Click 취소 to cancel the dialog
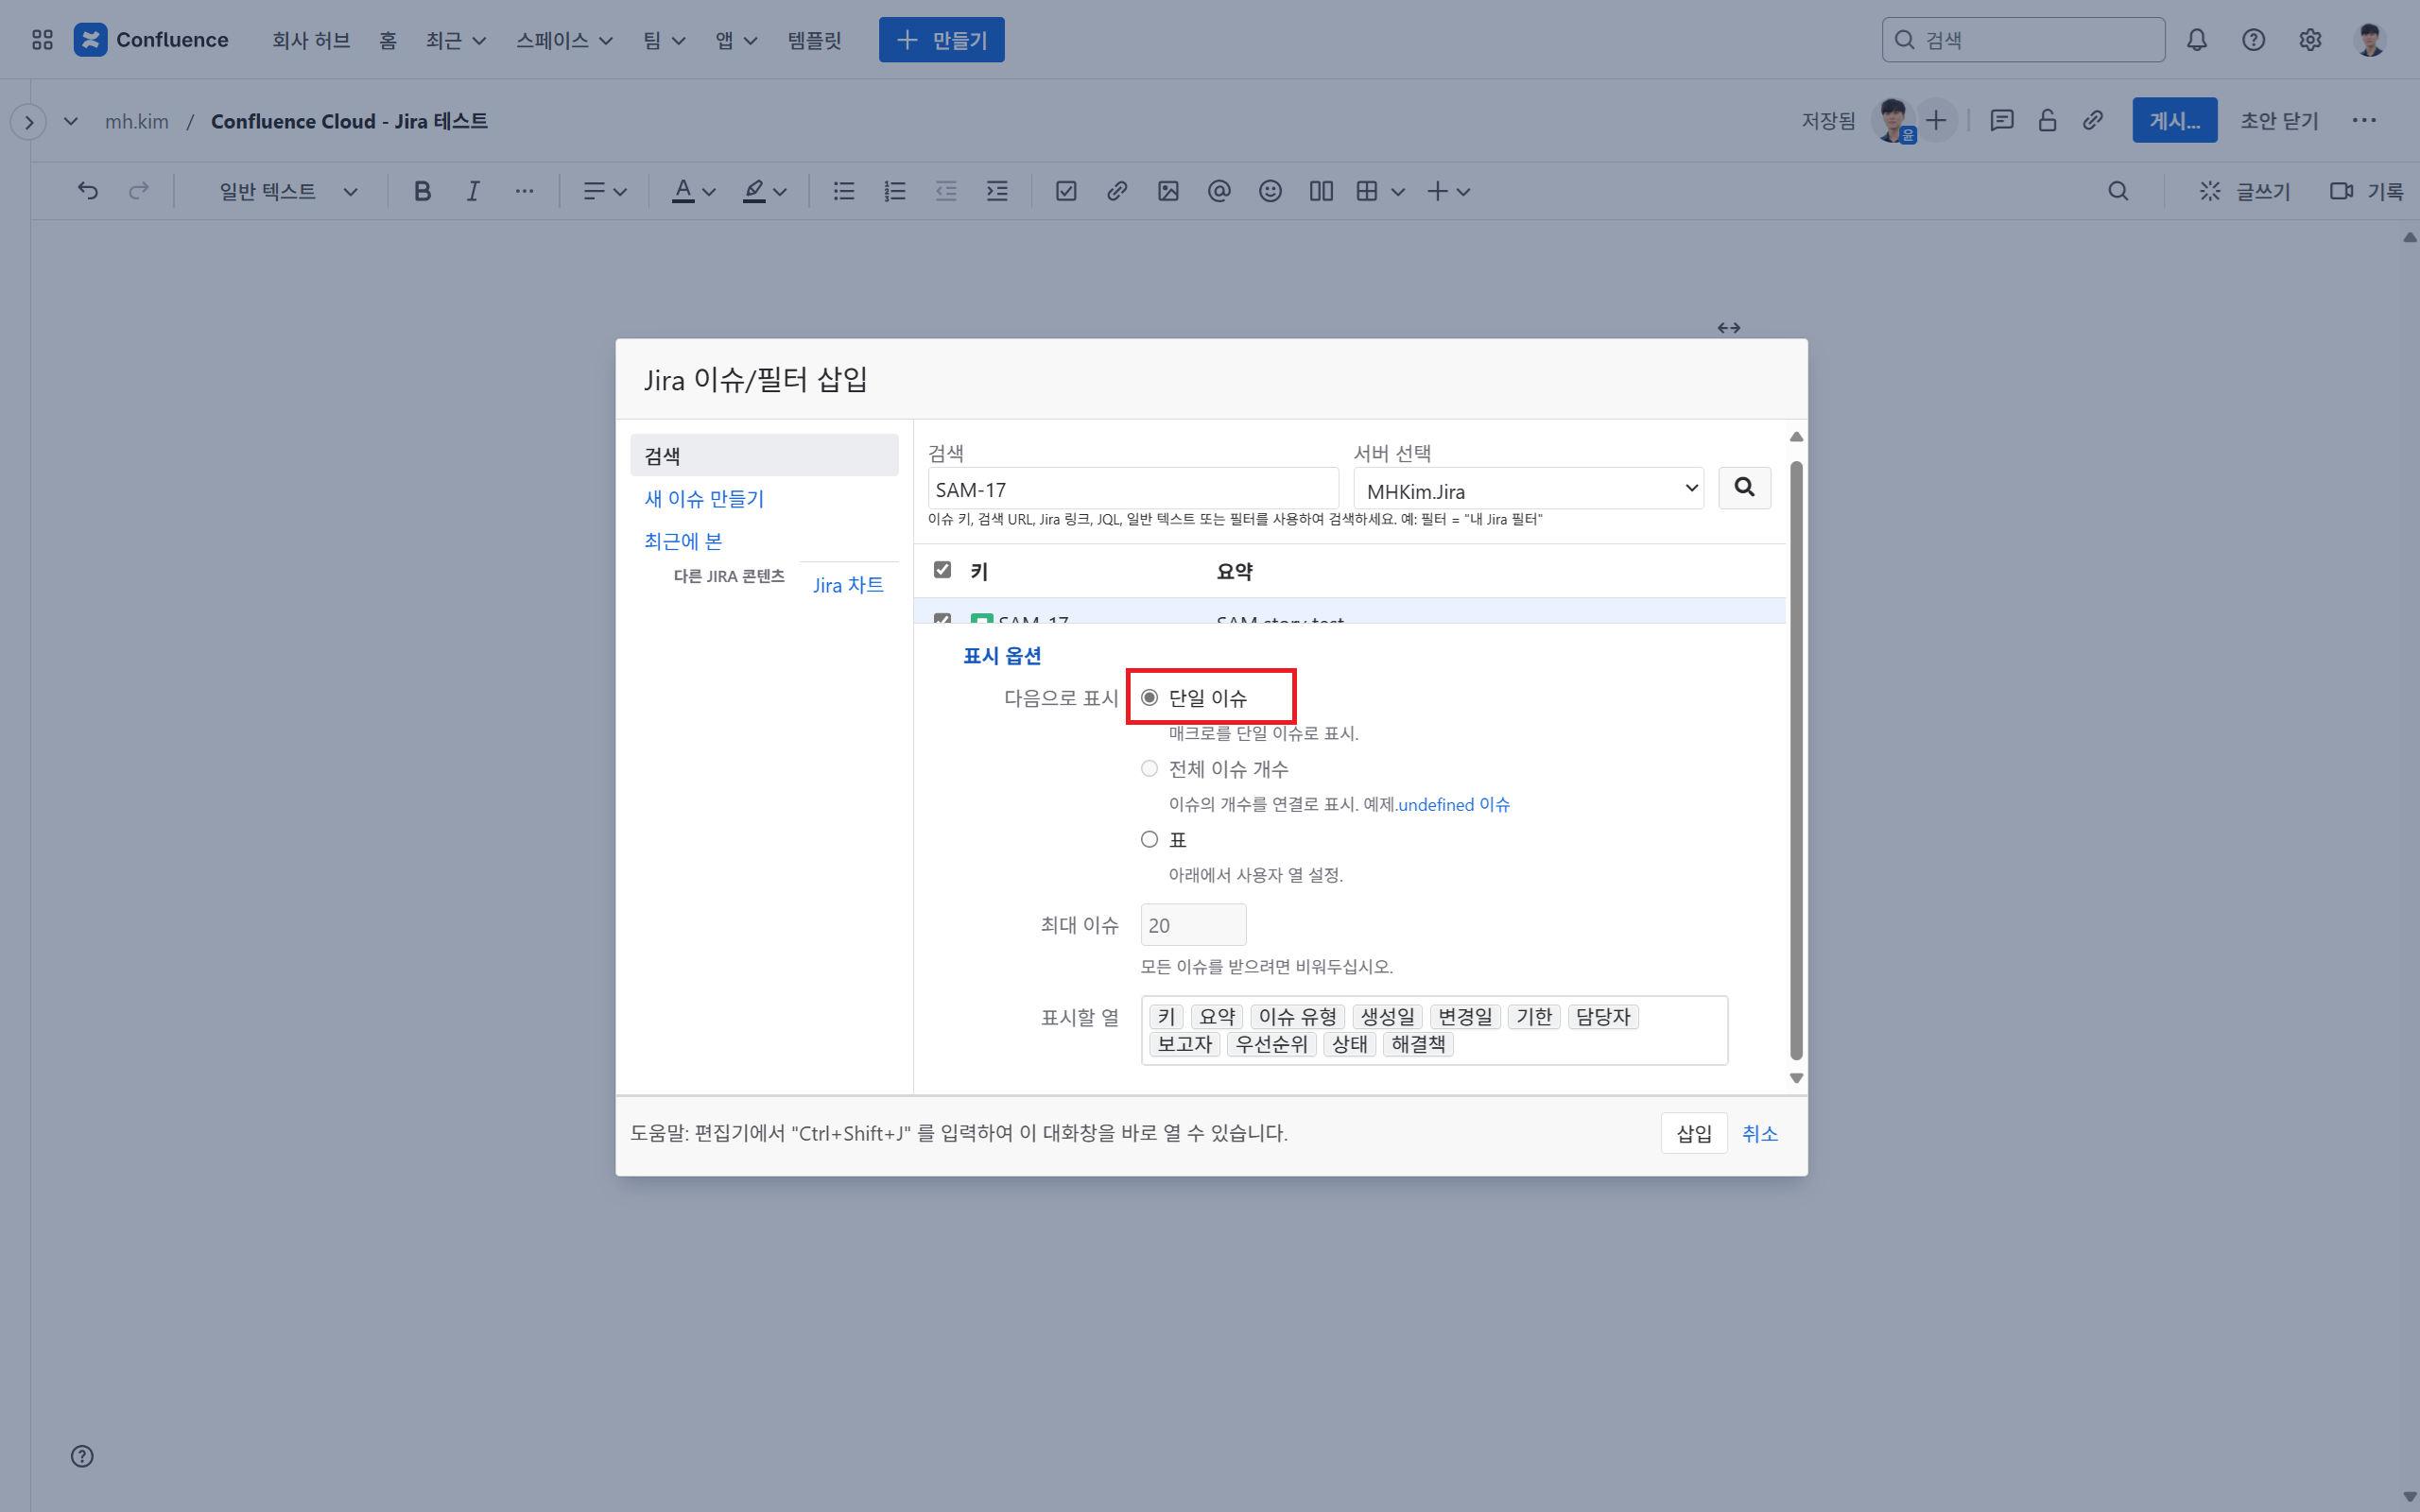The width and height of the screenshot is (2420, 1512). click(x=1759, y=1133)
